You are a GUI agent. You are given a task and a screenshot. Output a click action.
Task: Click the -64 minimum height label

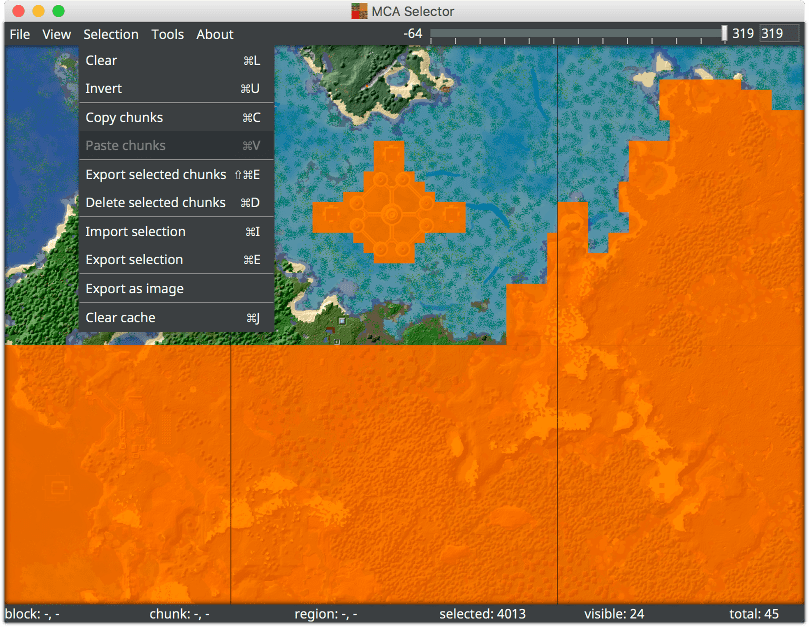(412, 33)
